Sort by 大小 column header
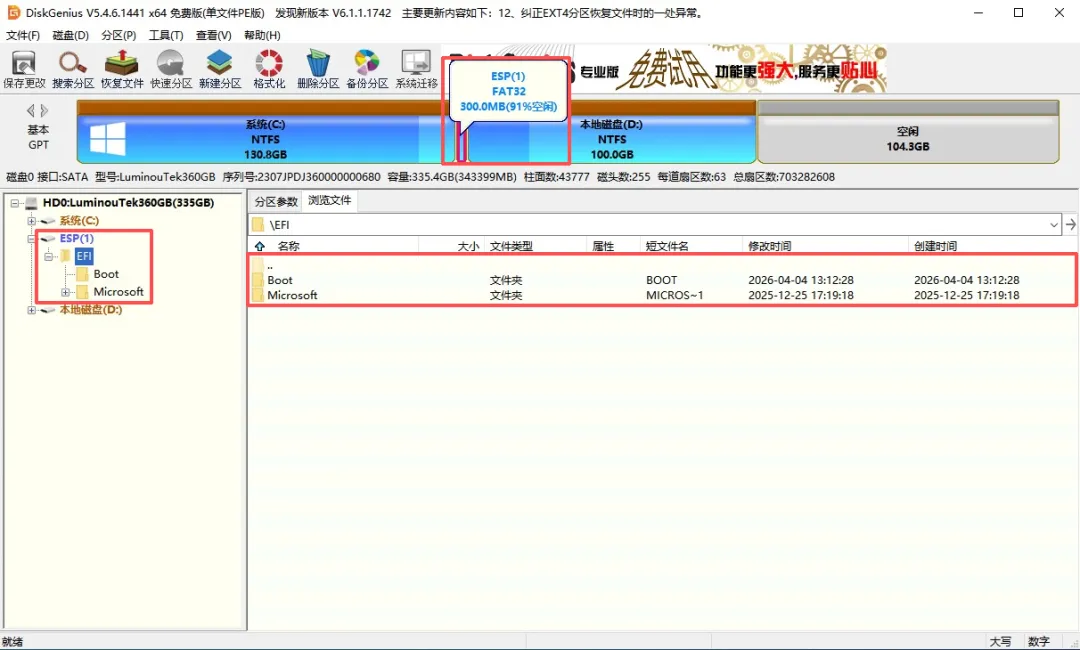The image size is (1080, 650). point(452,246)
